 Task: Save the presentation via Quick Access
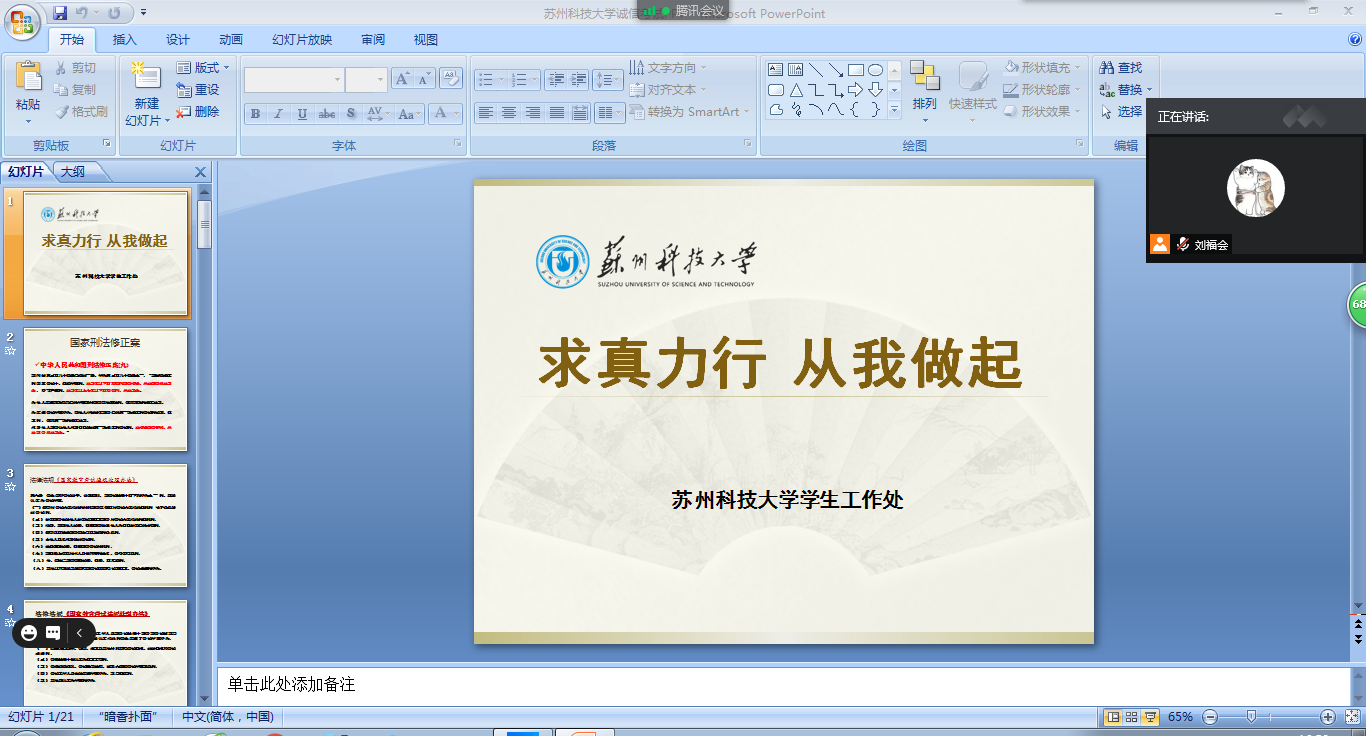[x=60, y=13]
